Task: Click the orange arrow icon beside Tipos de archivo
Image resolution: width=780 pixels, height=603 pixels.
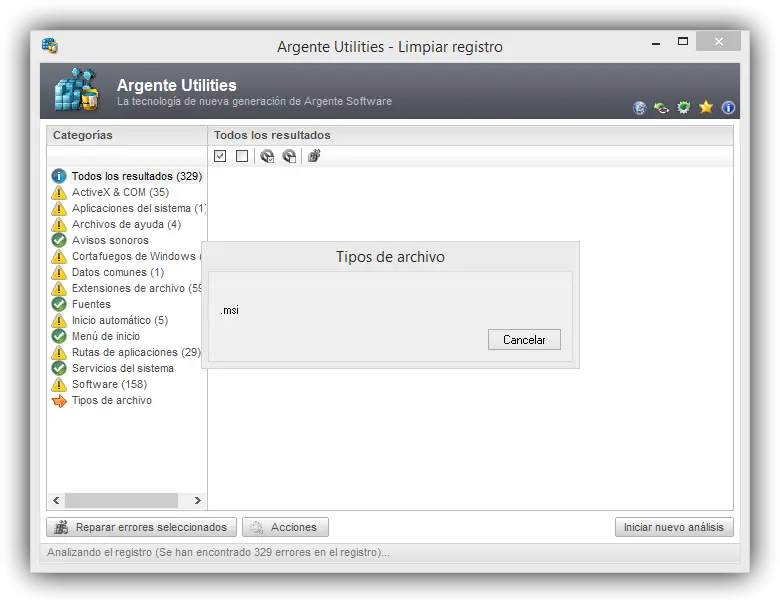Action: (59, 401)
